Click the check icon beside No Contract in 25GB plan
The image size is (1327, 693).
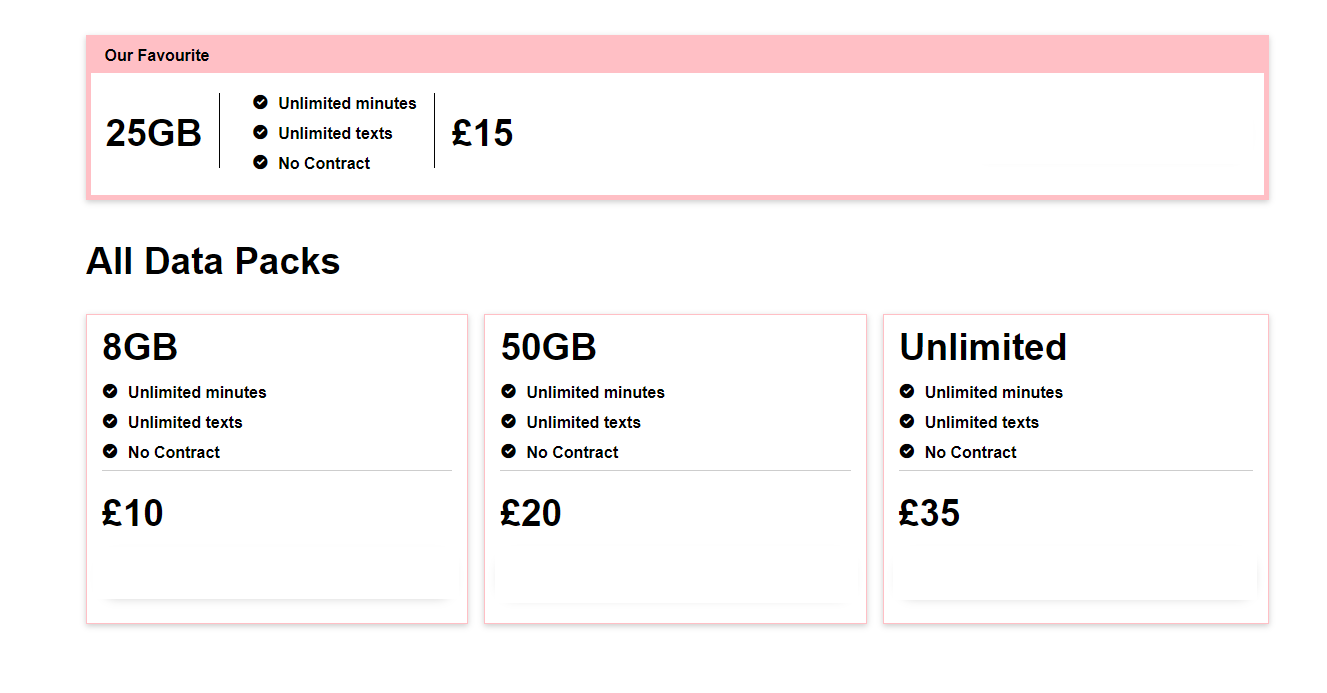260,162
